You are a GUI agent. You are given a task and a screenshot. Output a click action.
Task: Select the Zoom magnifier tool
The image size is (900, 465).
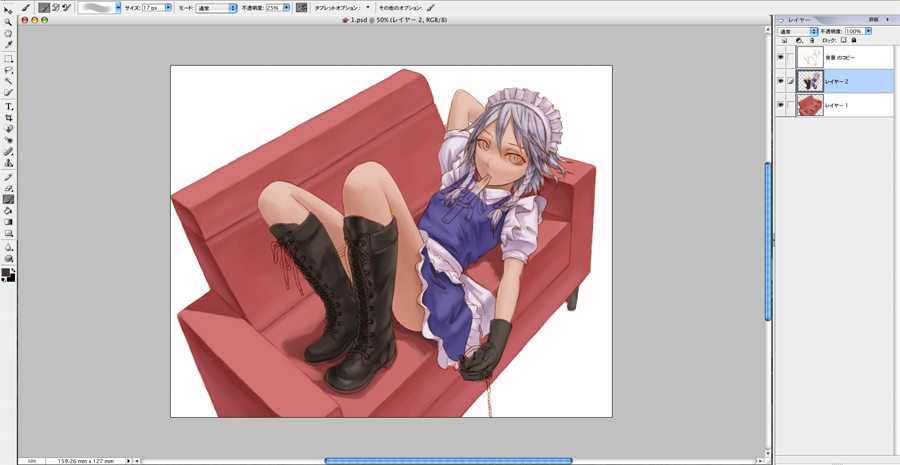click(x=8, y=22)
